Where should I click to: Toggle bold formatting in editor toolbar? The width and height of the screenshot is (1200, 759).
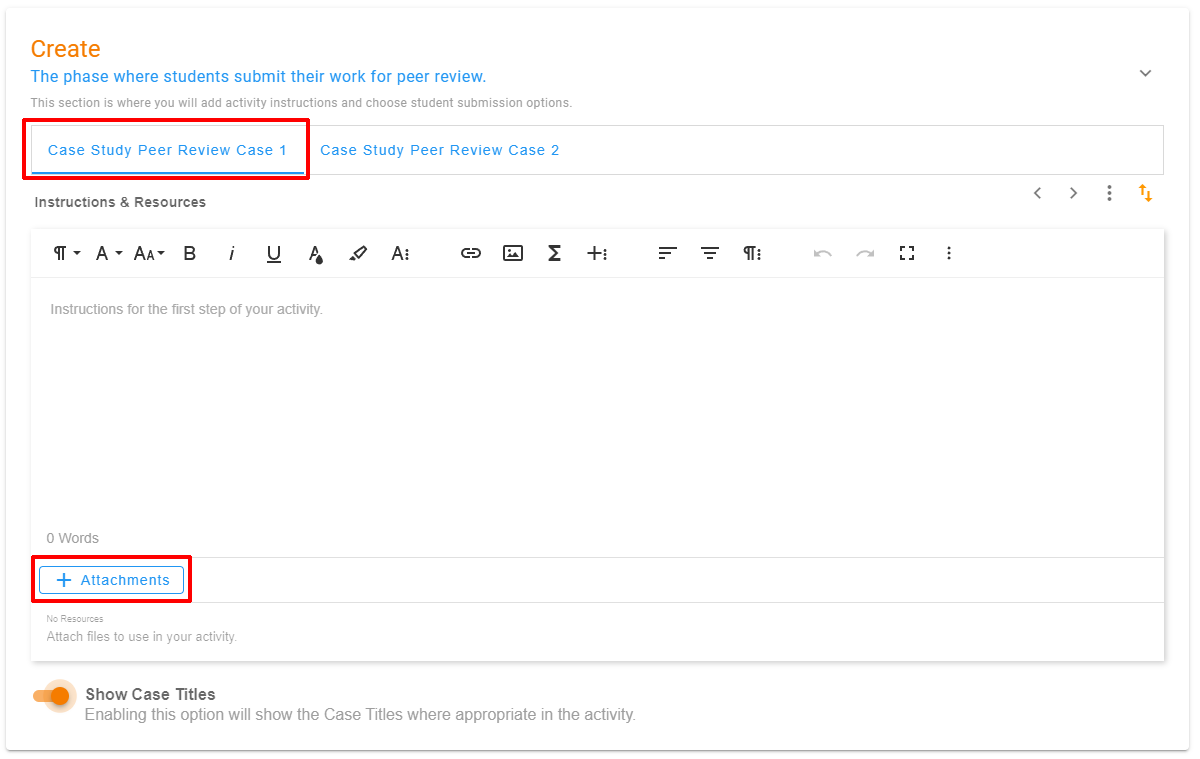[189, 254]
